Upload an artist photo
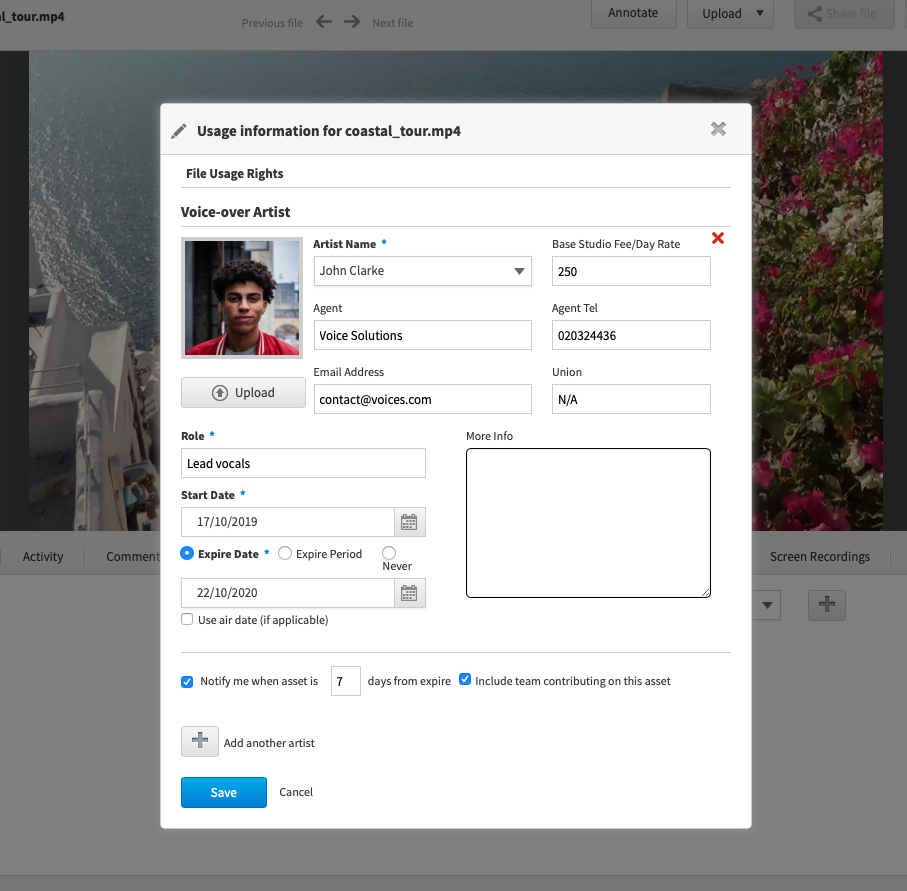The image size is (907, 891). tap(243, 393)
